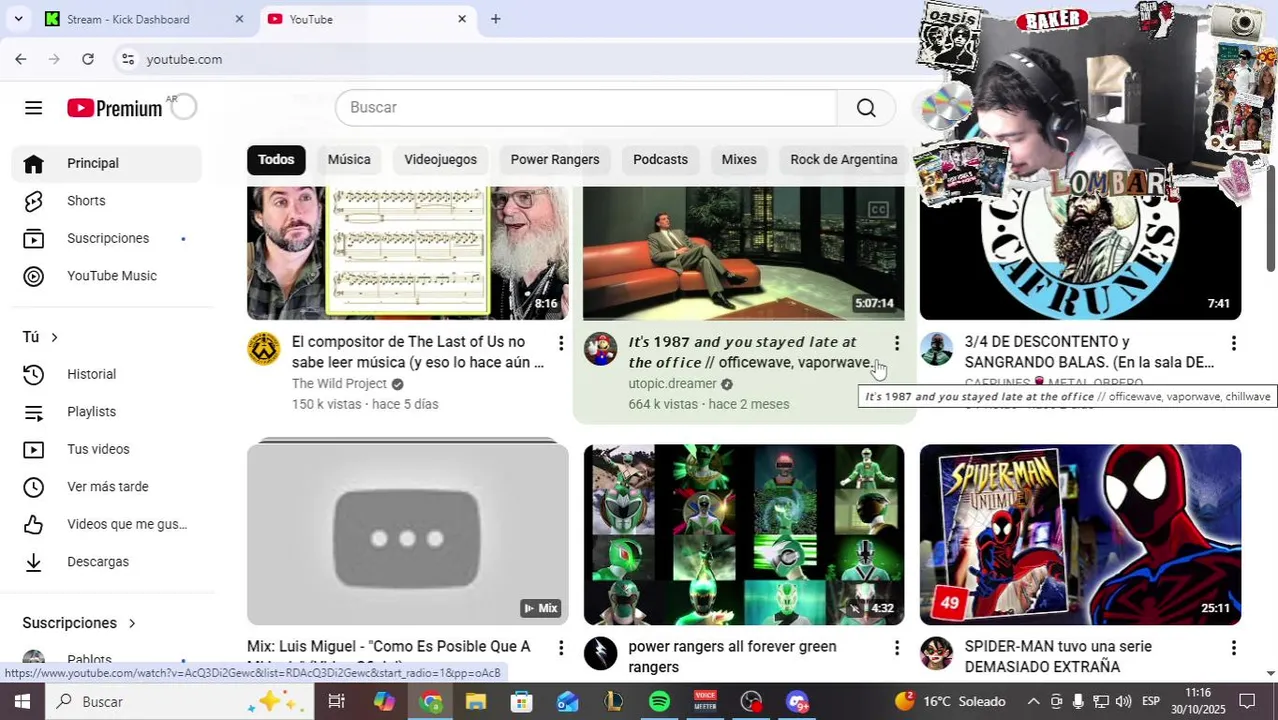The height and width of the screenshot is (720, 1278).
Task: Open the 1987 officewave video thumbnail
Action: coord(743,253)
